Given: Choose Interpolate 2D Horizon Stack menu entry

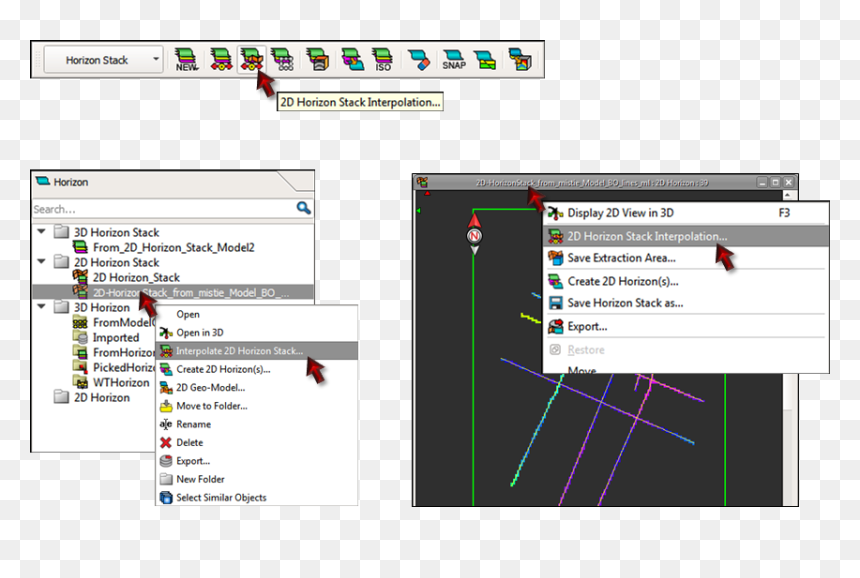Looking at the screenshot, I should pyautogui.click(x=257, y=351).
